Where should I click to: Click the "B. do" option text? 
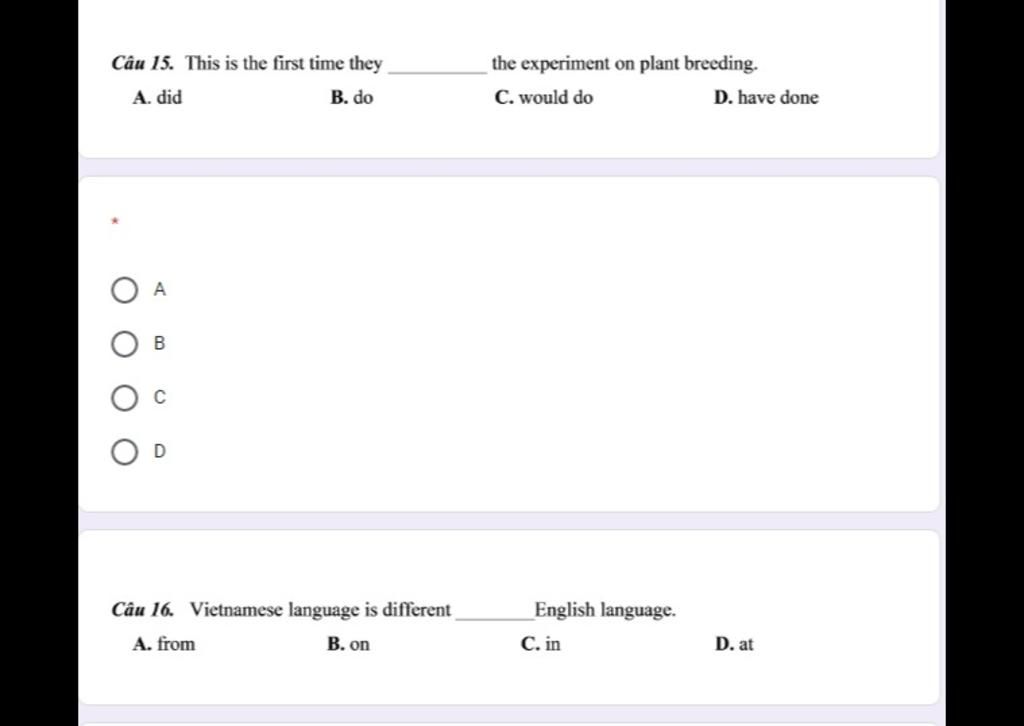coord(352,97)
